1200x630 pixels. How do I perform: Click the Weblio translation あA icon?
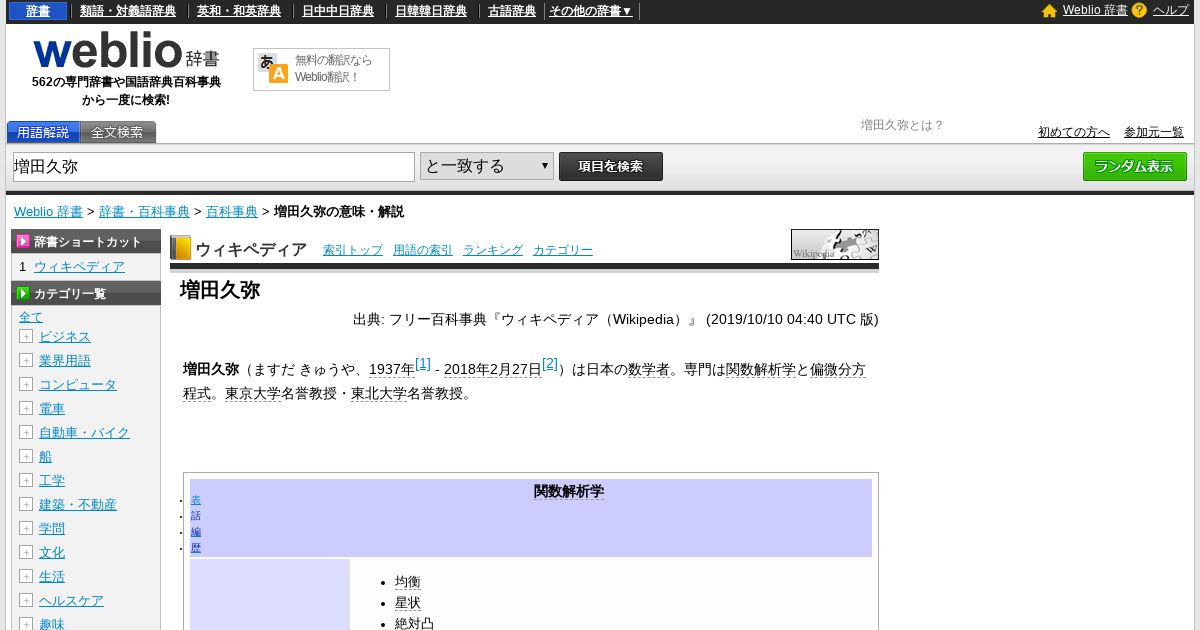click(273, 68)
